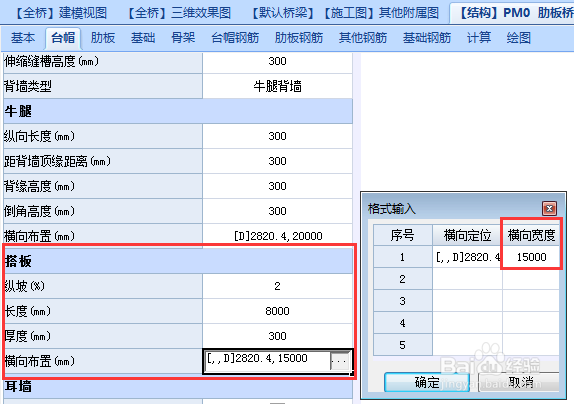This screenshot has width=574, height=404.
Task: Click 搭板 横向布置 text input
Action: pyautogui.click(x=267, y=361)
